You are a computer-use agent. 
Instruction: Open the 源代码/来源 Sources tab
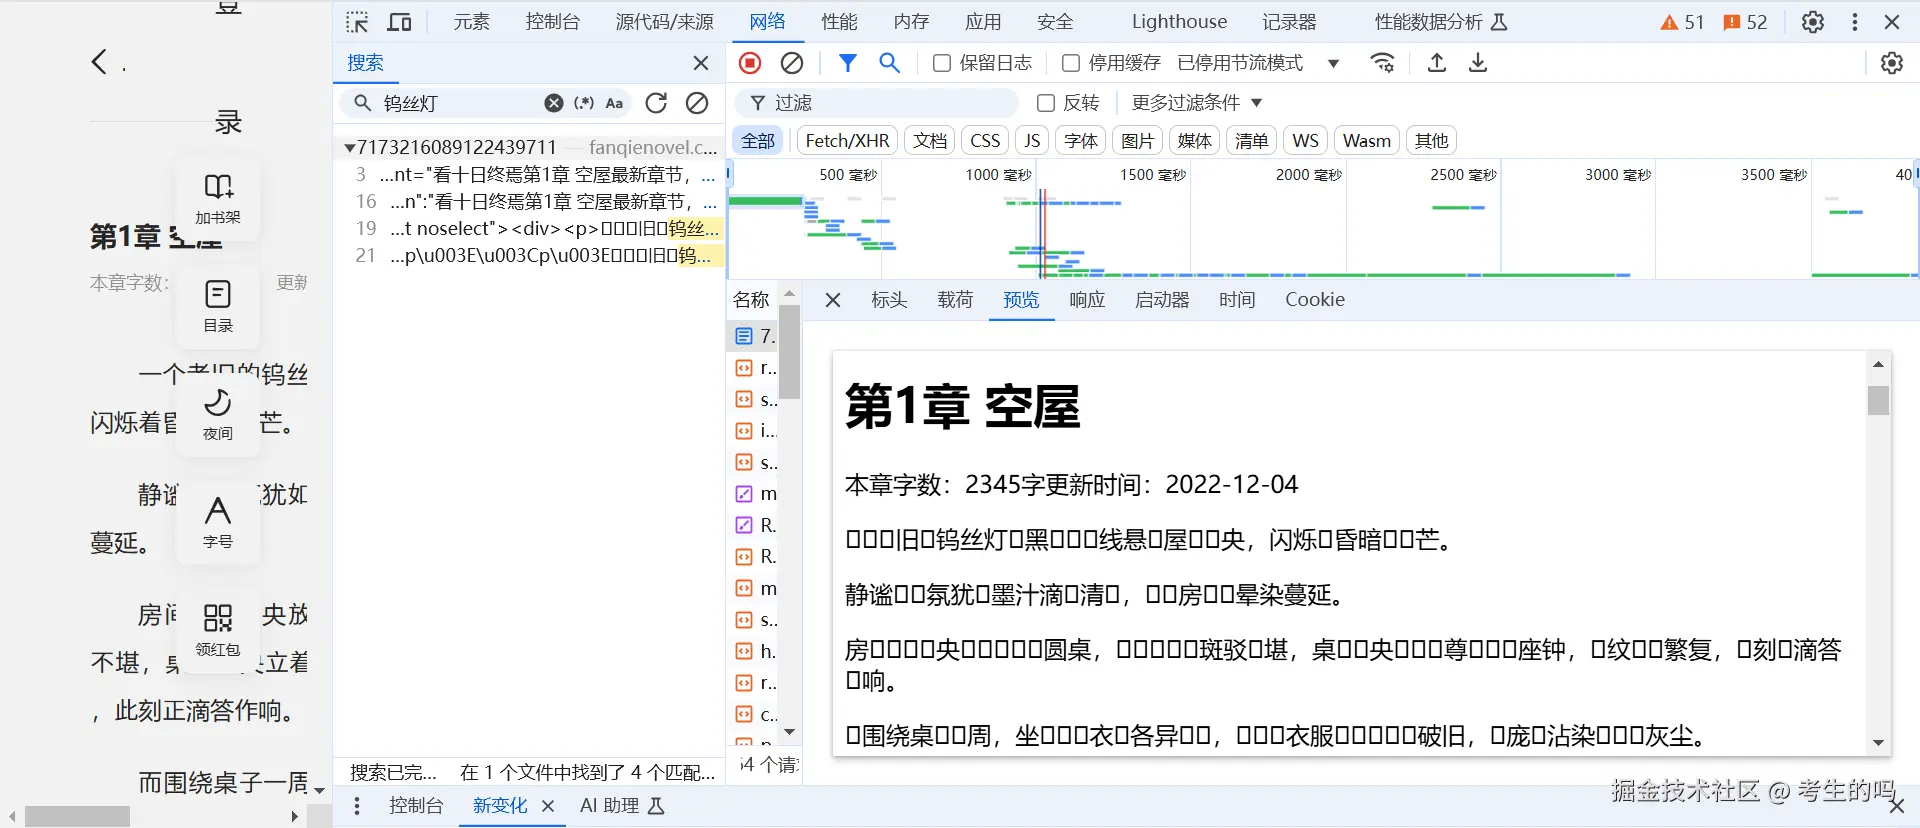[665, 22]
